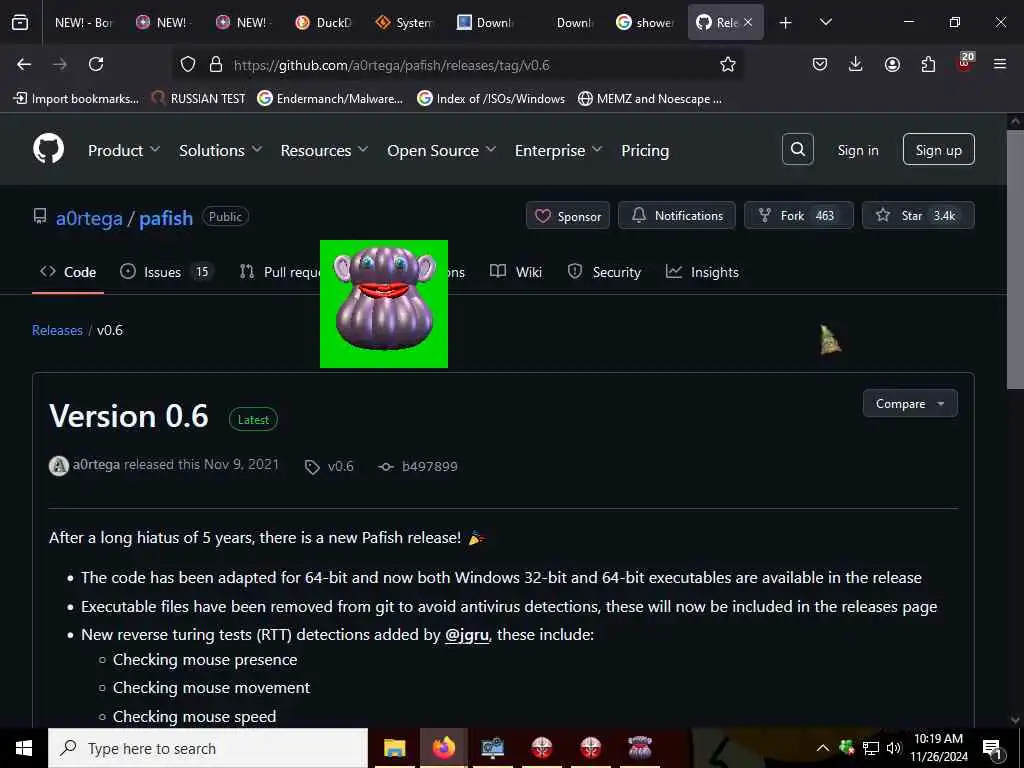Click the Sponsor button
The image size is (1024, 768).
pyautogui.click(x=568, y=216)
